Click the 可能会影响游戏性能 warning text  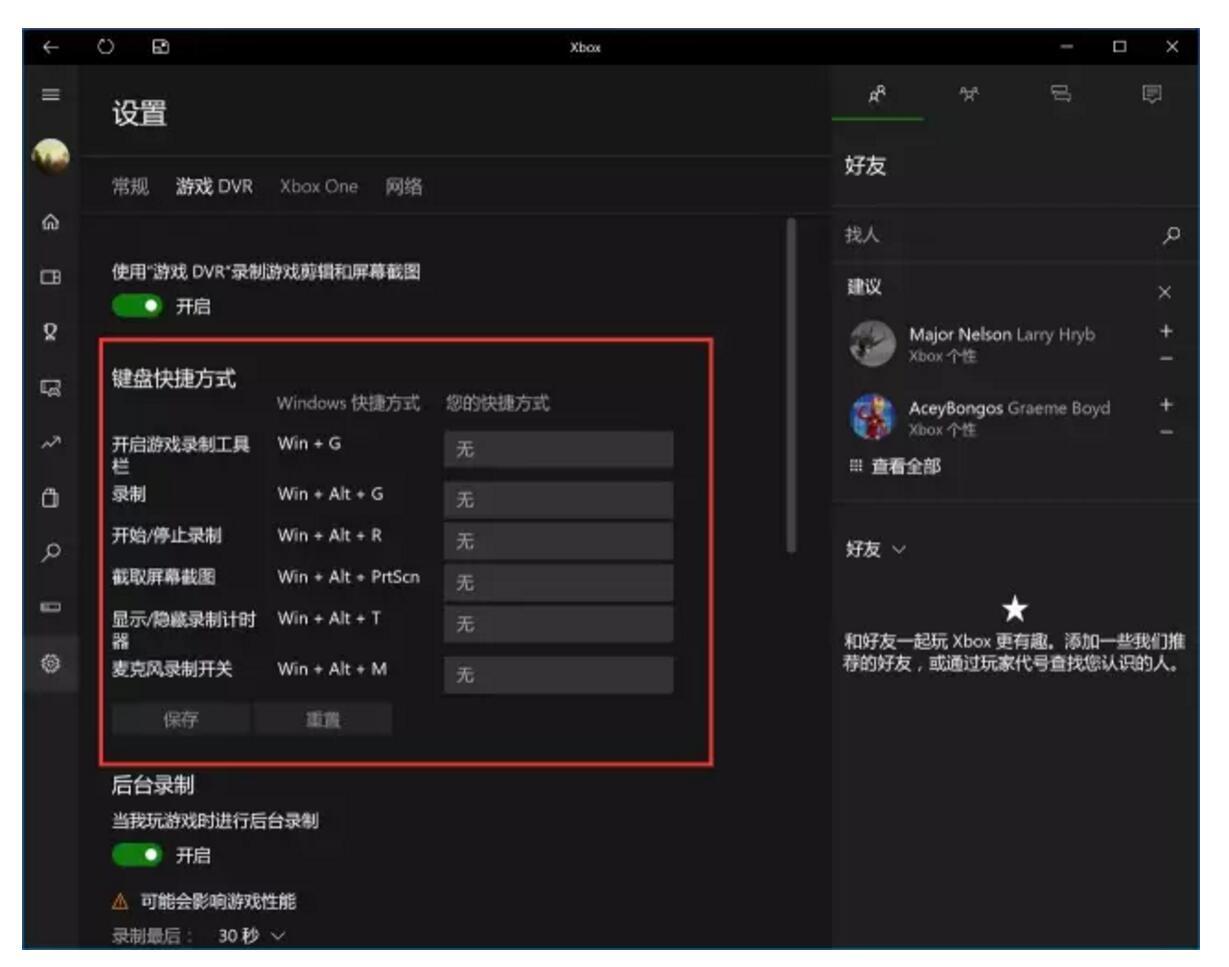(218, 903)
